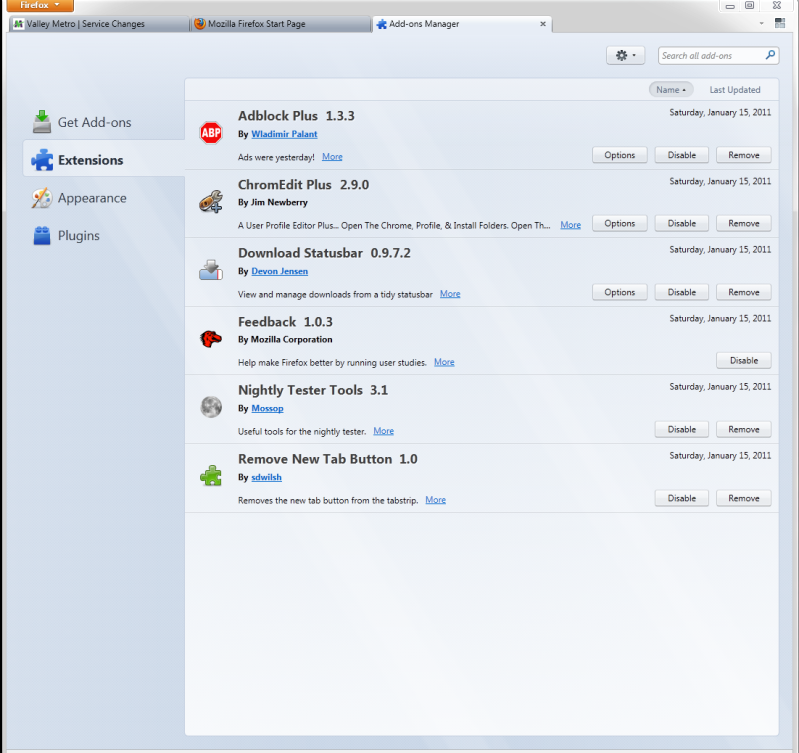799x753 pixels.
Task: Open the Firefox application menu button
Action: point(40,6)
